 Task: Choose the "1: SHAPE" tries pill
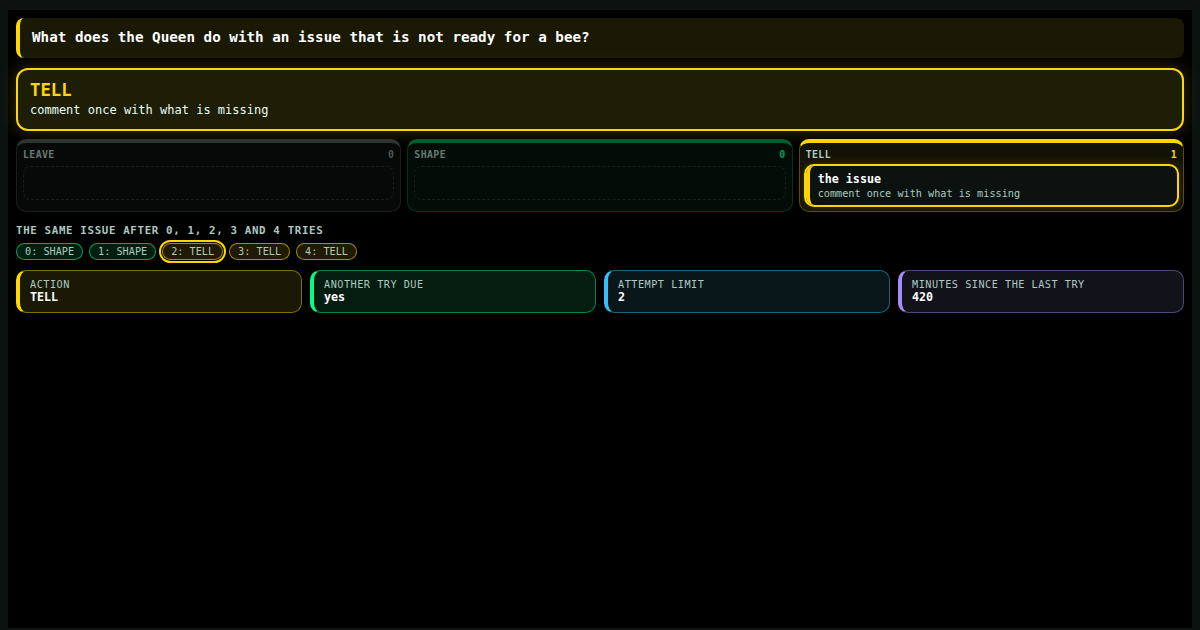pos(123,252)
